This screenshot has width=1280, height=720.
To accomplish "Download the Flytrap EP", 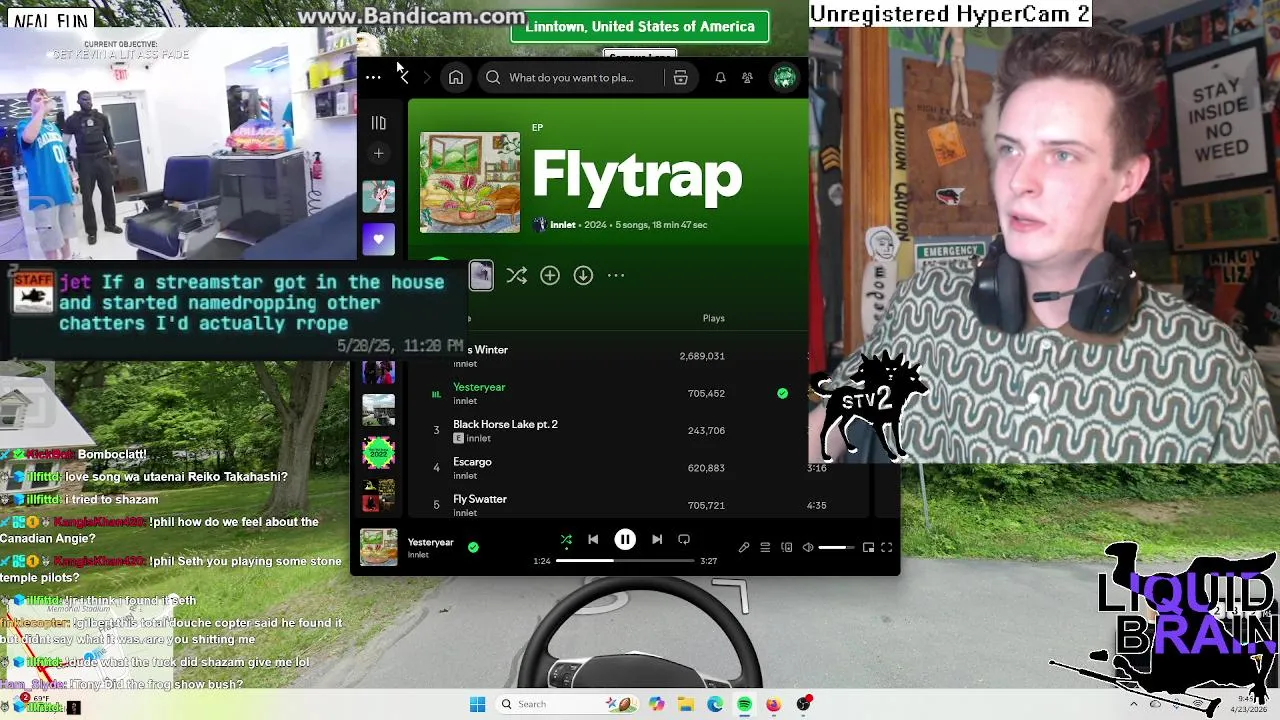I will (x=583, y=275).
